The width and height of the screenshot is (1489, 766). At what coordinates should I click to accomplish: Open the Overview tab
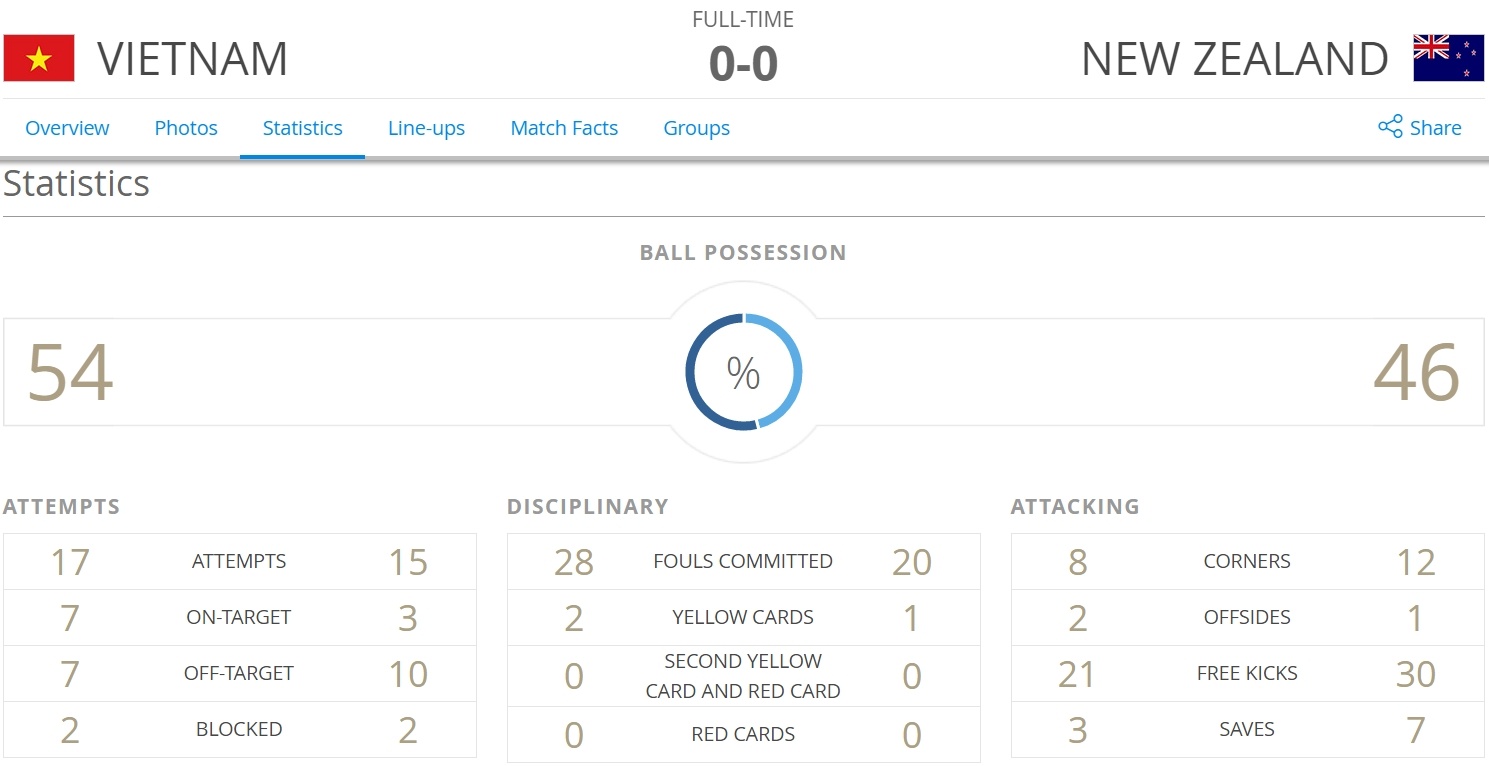pyautogui.click(x=67, y=128)
